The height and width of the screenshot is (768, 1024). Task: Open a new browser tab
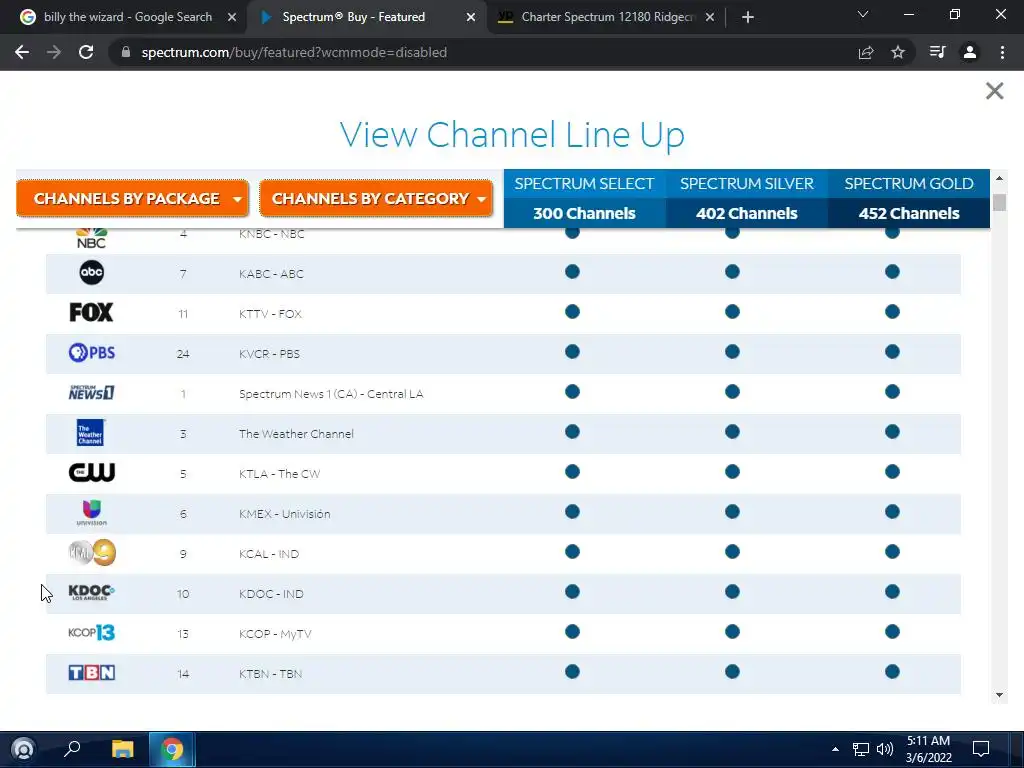point(748,17)
